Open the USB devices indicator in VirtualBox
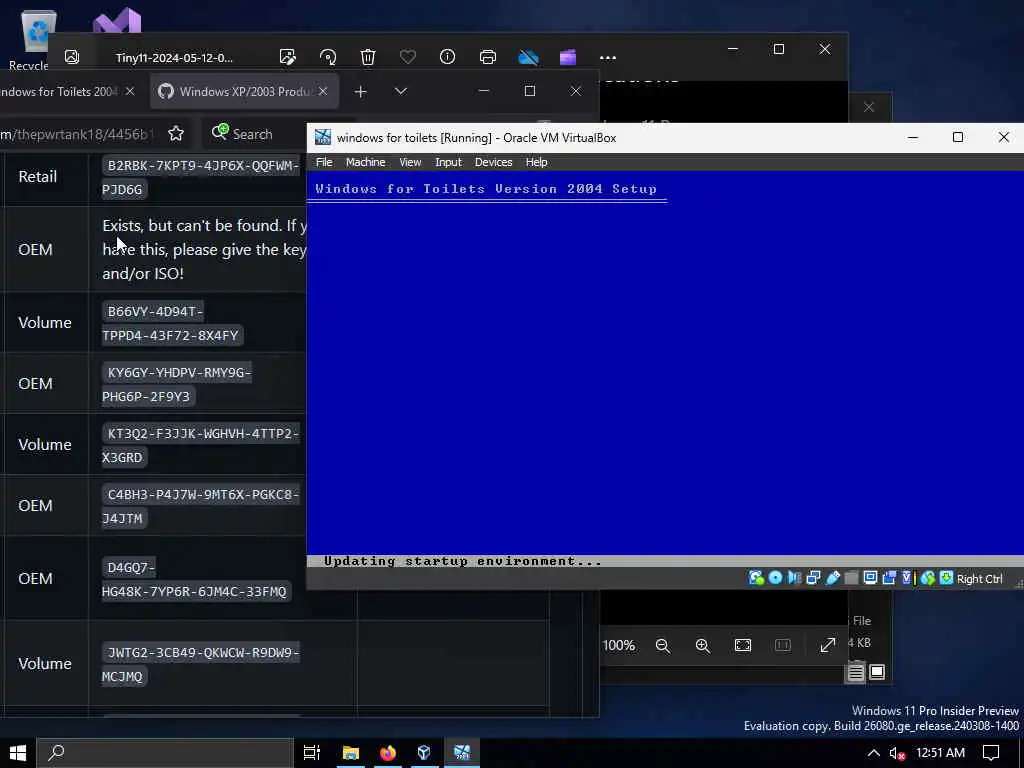Image resolution: width=1024 pixels, height=768 pixels. coord(833,578)
